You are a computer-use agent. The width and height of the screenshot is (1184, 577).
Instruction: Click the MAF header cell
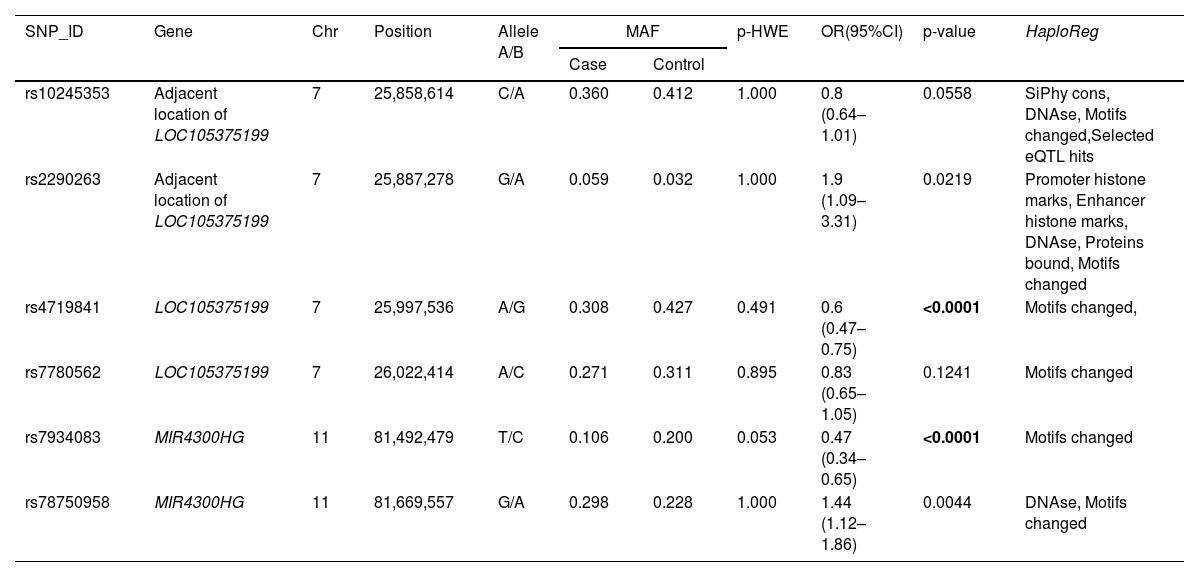(x=642, y=32)
